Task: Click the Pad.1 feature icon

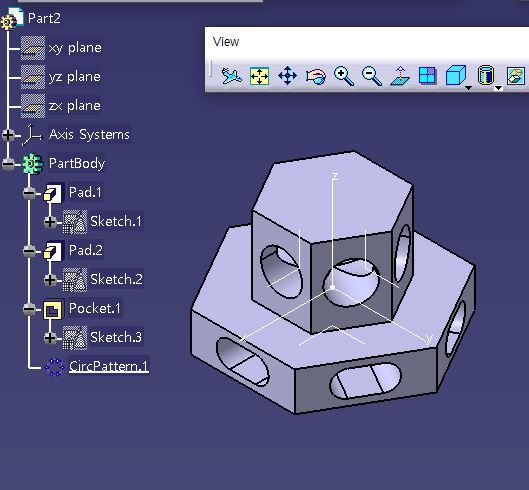Action: click(53, 193)
